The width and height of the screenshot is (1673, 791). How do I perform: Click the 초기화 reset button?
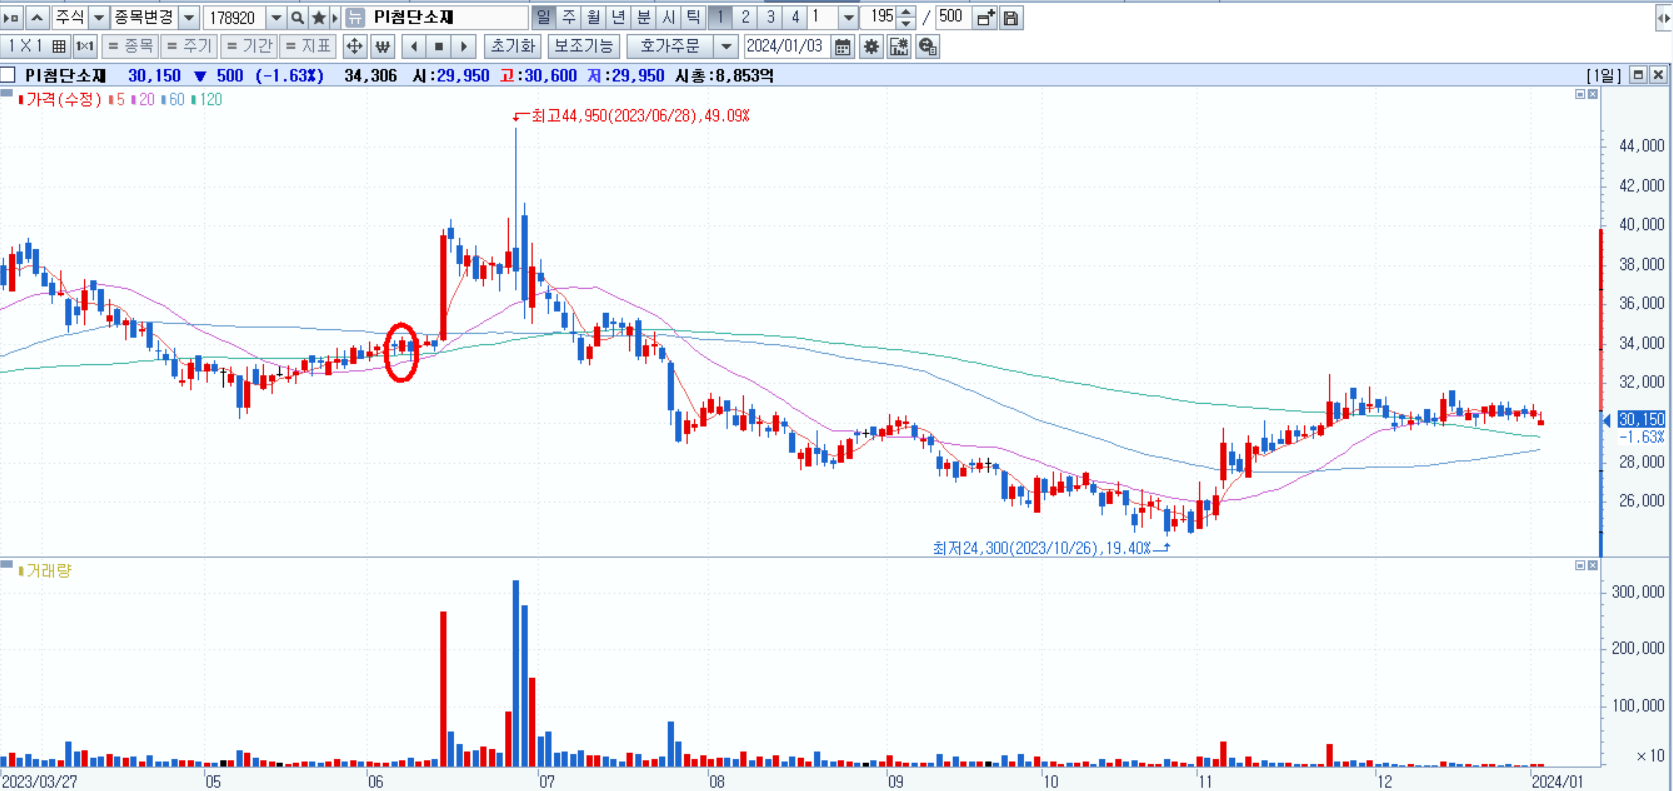(513, 46)
